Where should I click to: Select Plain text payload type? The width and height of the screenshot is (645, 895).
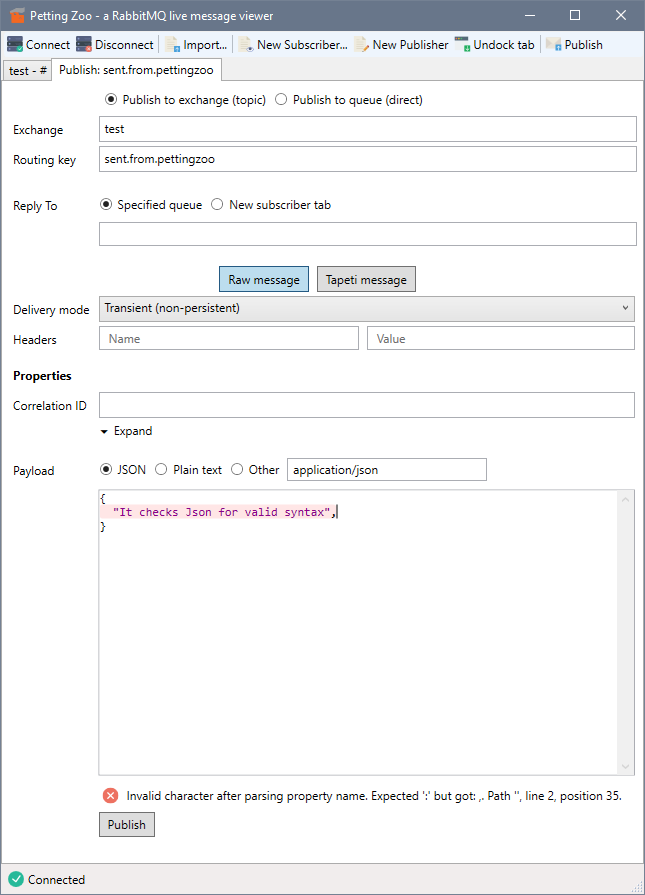click(188, 470)
